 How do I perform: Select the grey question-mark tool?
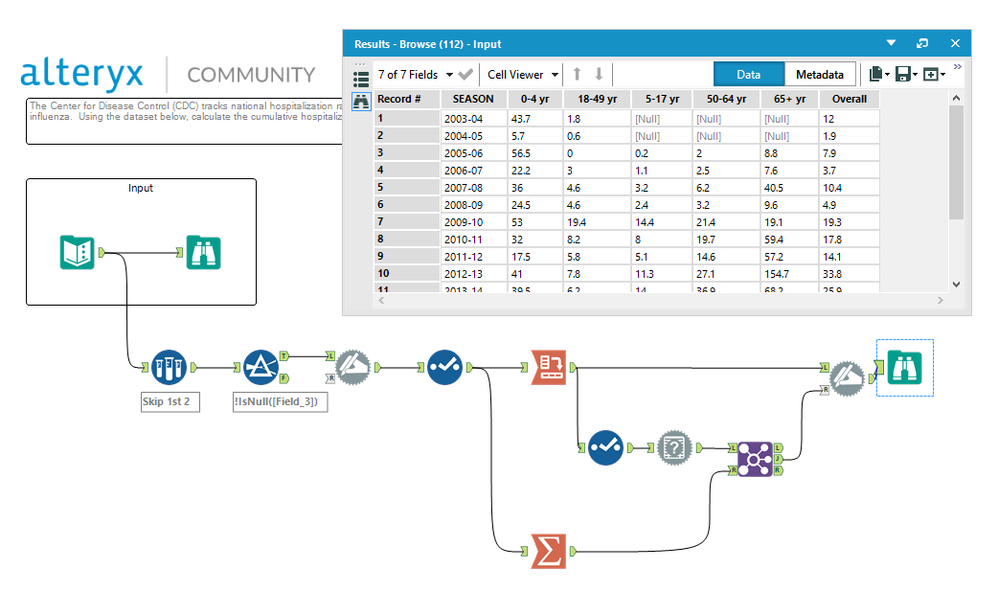tap(675, 448)
